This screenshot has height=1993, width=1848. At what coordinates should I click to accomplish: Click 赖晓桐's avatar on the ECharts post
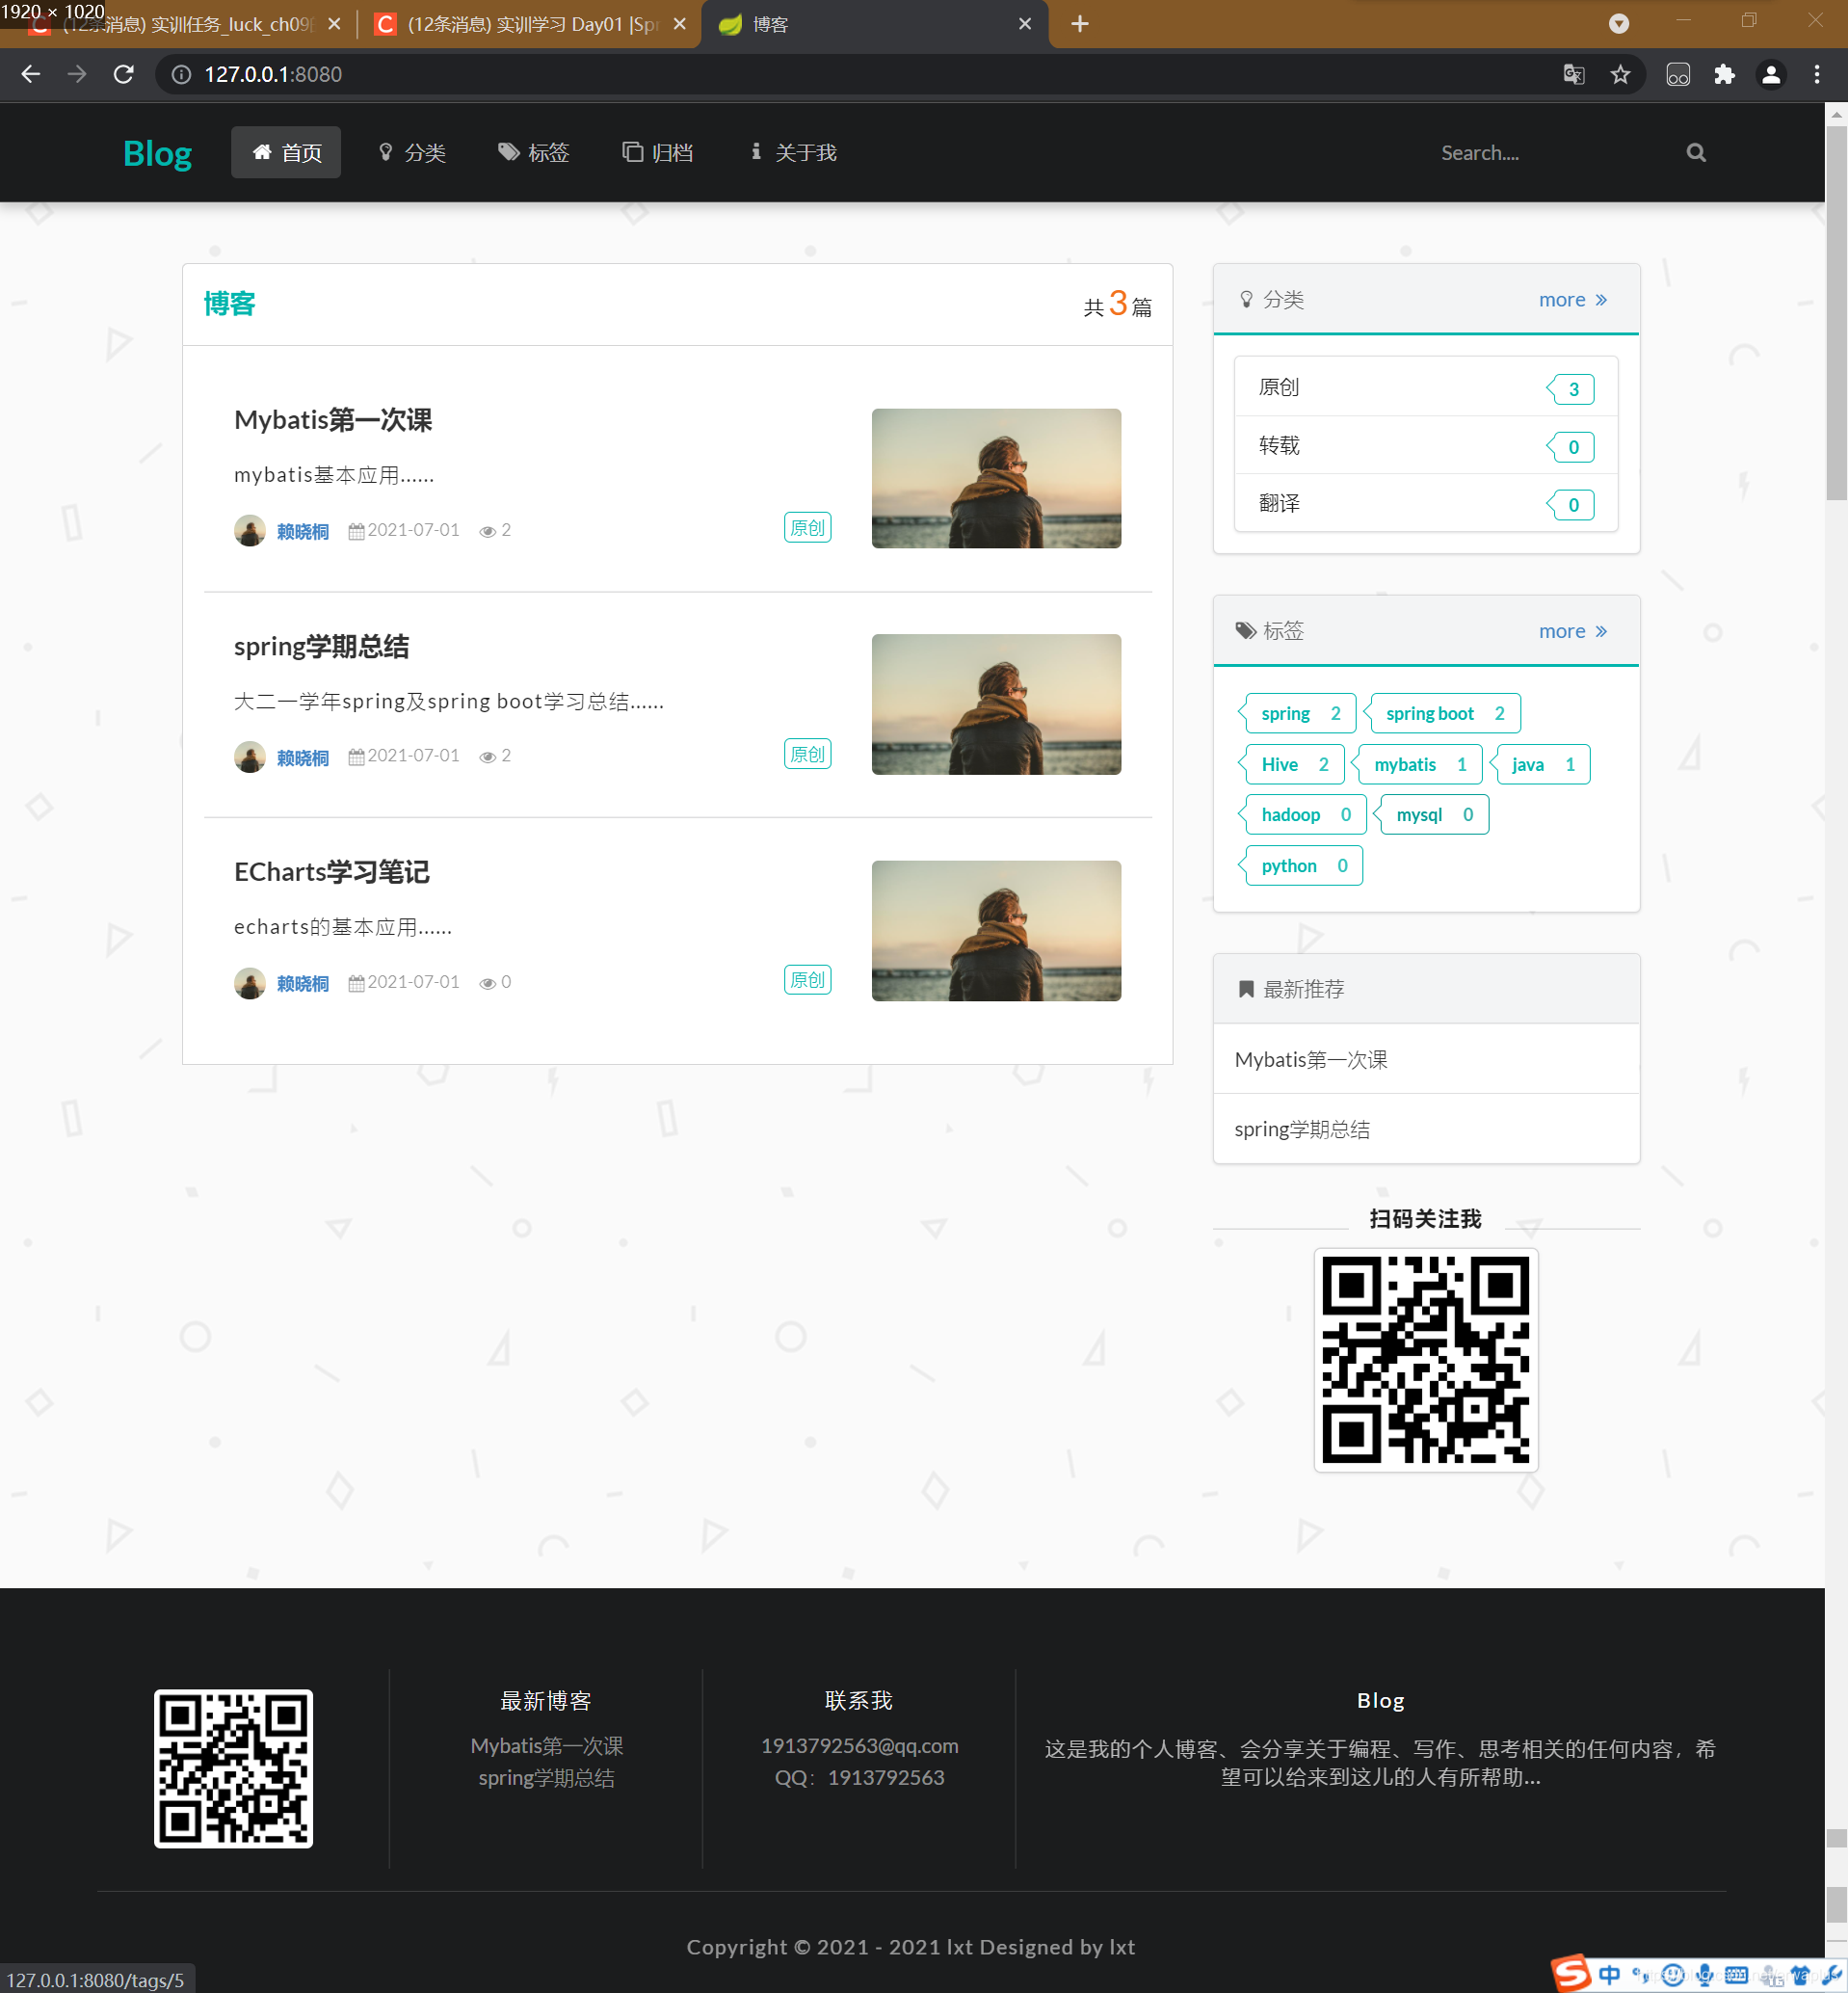(x=250, y=983)
